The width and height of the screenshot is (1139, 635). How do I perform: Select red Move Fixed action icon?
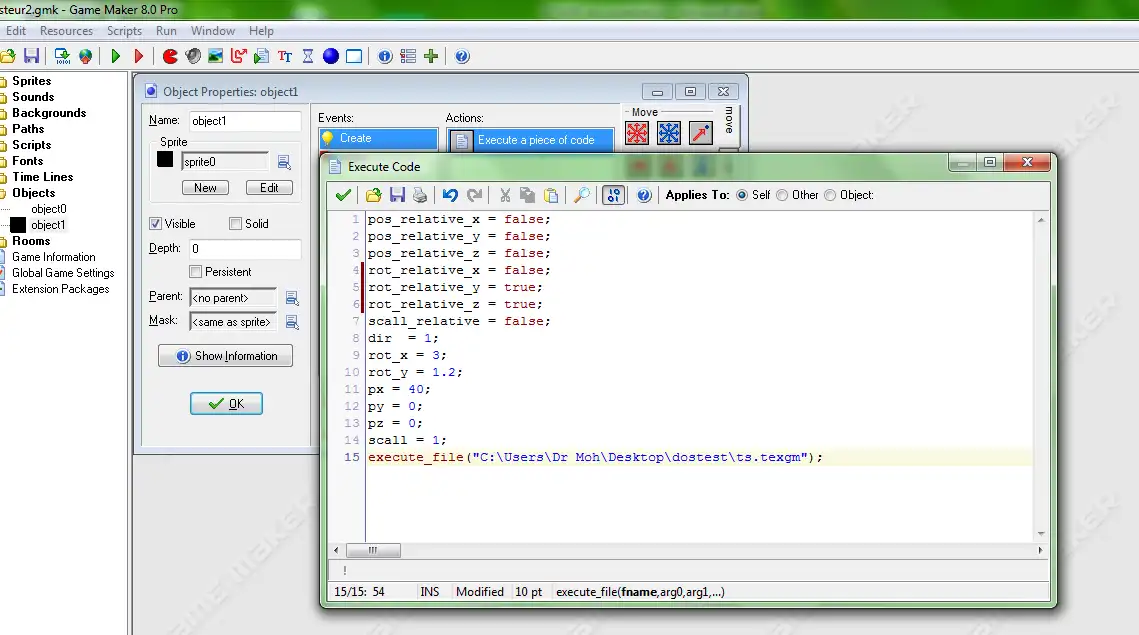coord(637,133)
